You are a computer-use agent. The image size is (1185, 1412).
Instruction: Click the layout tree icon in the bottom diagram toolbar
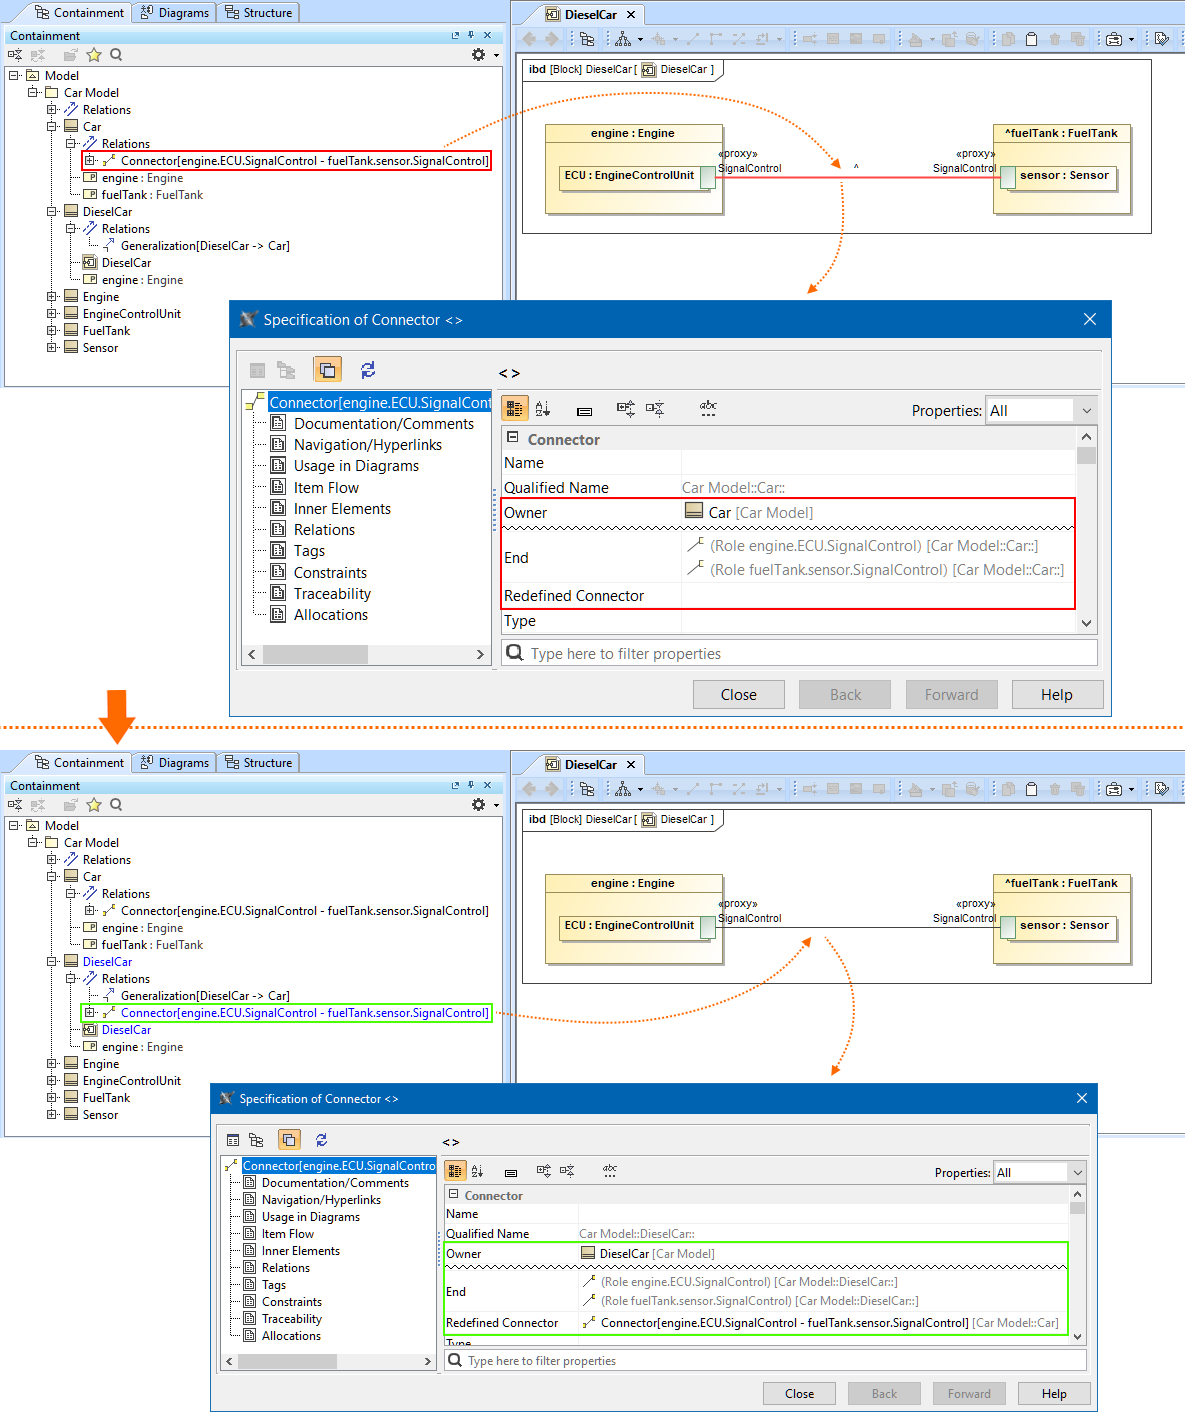623,789
